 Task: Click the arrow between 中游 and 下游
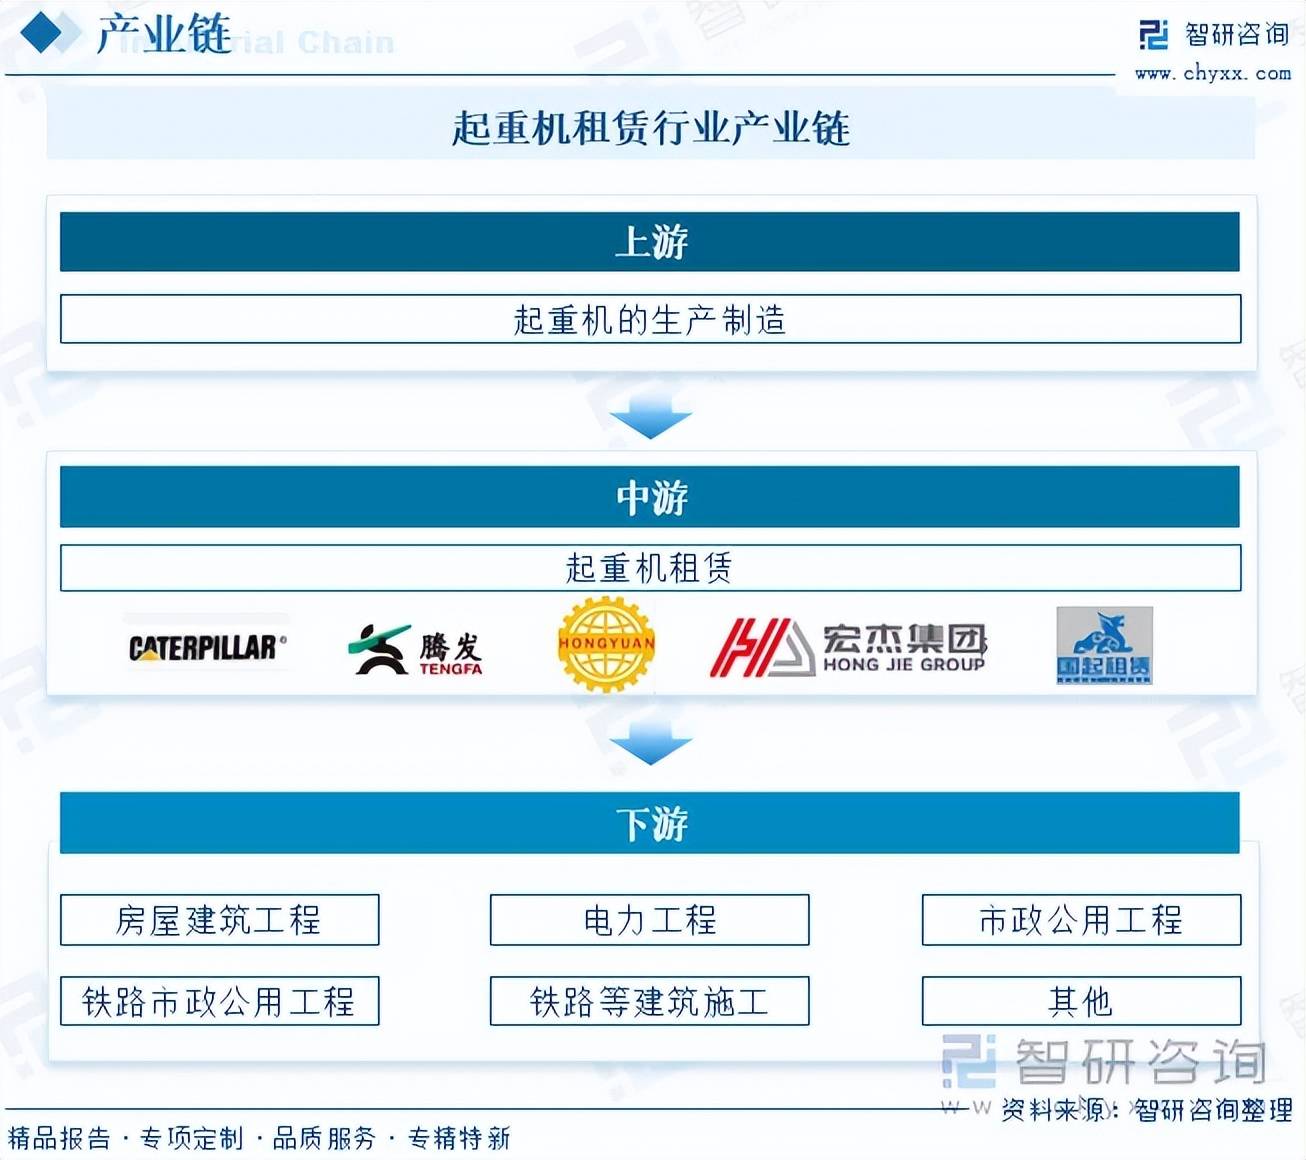650,745
